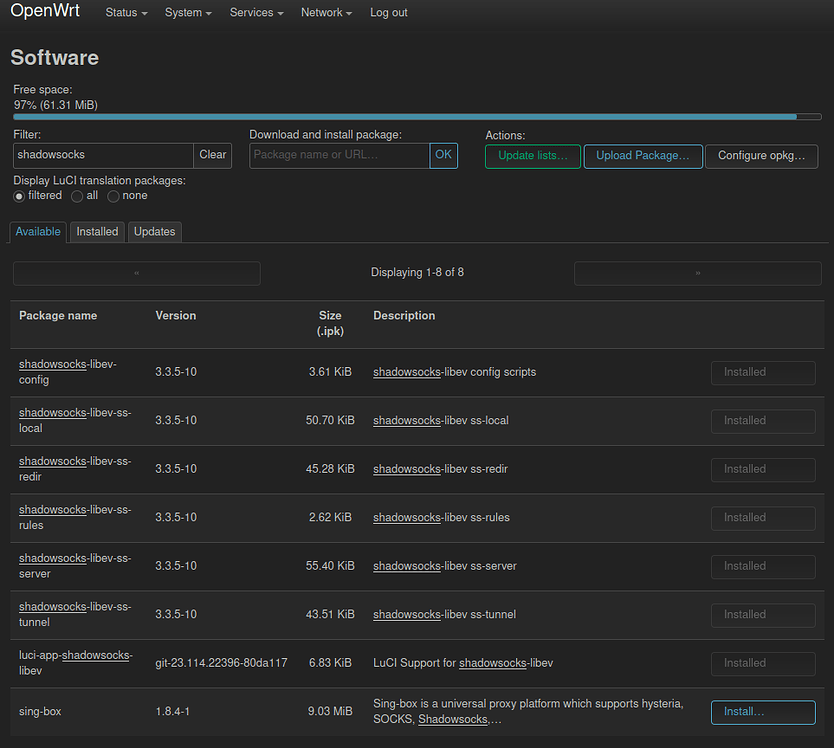Image resolution: width=834 pixels, height=748 pixels.
Task: Open the Services dropdown
Action: [x=256, y=12]
